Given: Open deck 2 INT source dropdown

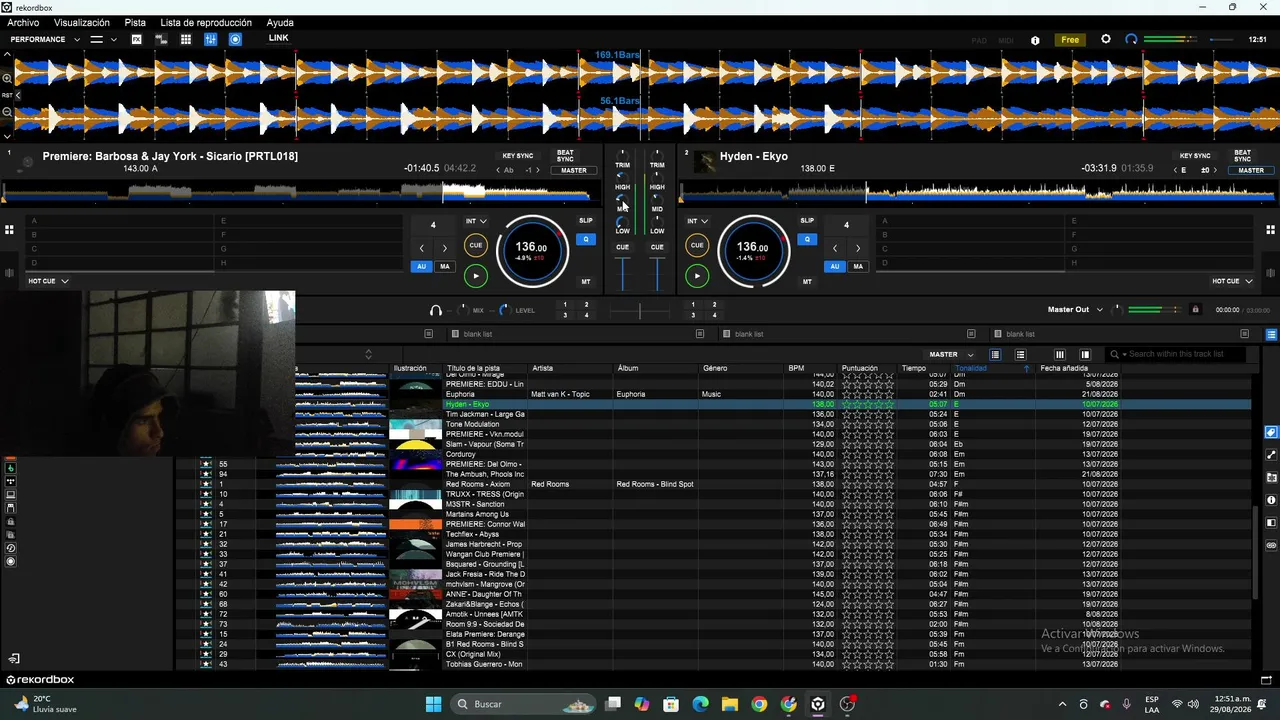Looking at the screenshot, I should pos(697,221).
